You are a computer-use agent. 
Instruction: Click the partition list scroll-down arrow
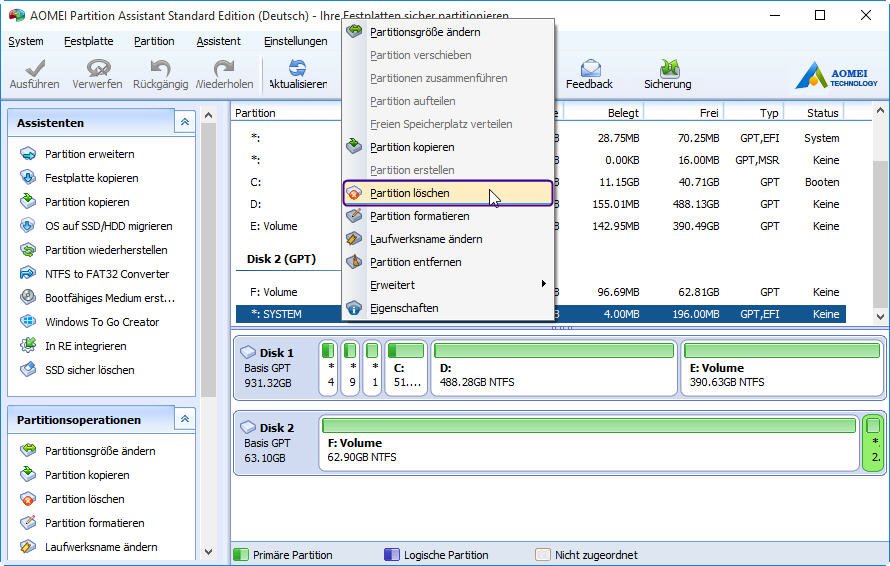click(880, 317)
